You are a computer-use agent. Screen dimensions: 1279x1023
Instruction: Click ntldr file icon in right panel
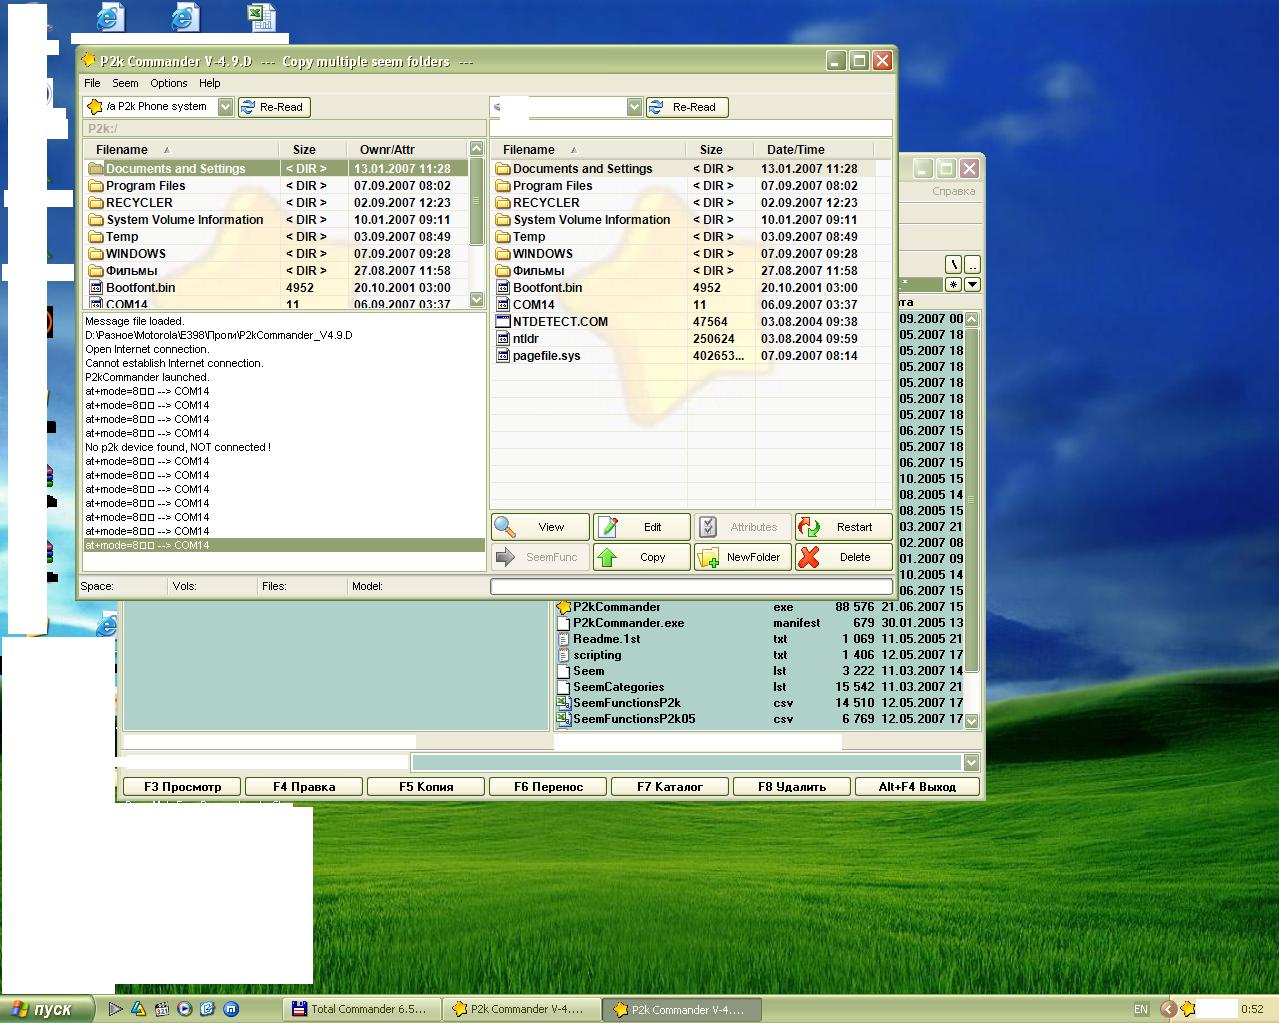point(504,339)
